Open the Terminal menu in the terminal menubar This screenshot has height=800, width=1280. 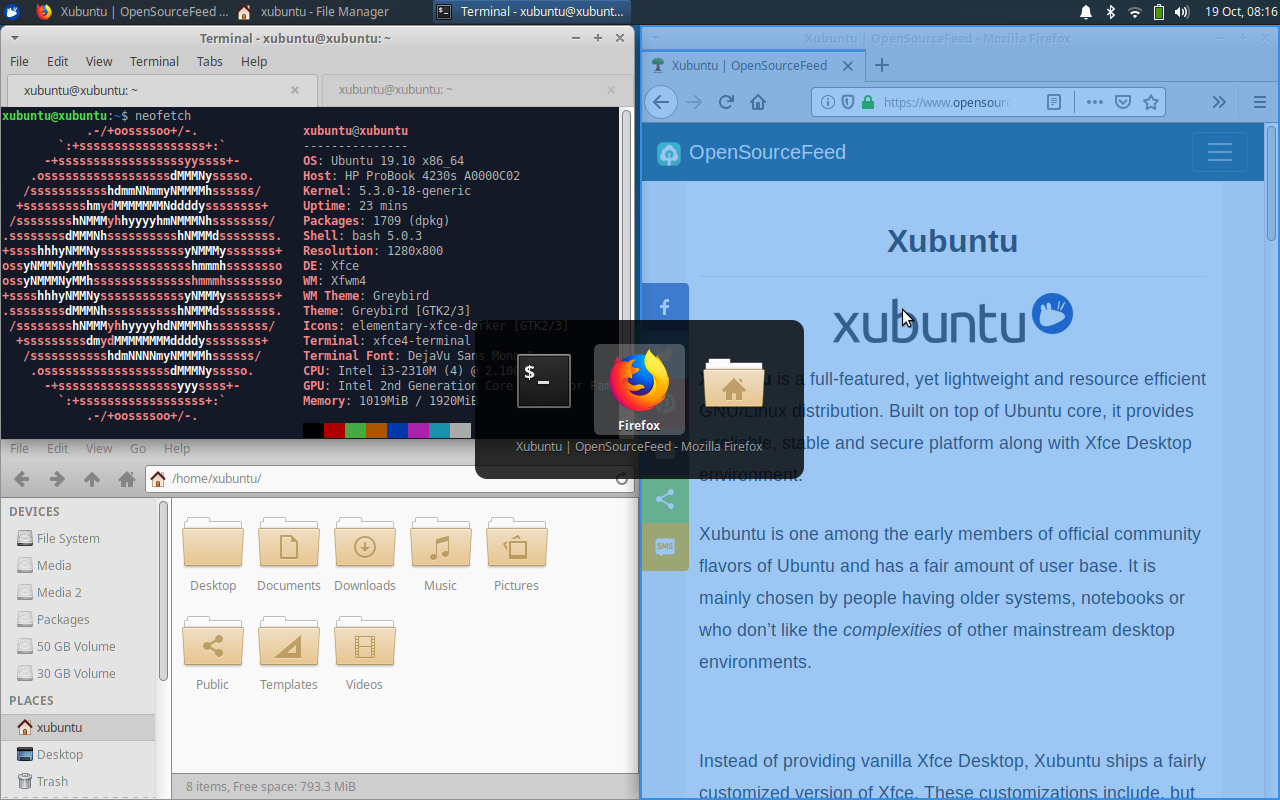[154, 61]
